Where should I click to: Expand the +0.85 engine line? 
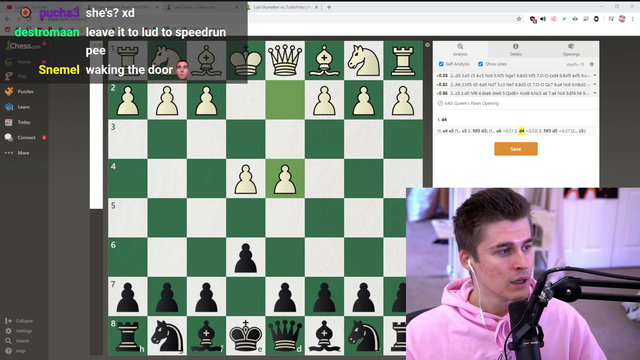click(x=595, y=84)
